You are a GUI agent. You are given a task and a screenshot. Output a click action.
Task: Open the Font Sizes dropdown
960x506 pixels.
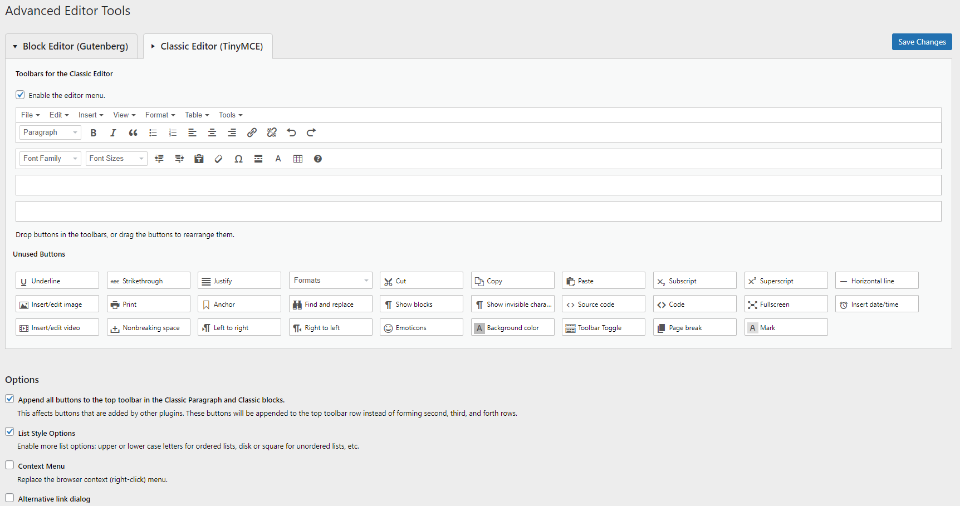click(x=115, y=159)
